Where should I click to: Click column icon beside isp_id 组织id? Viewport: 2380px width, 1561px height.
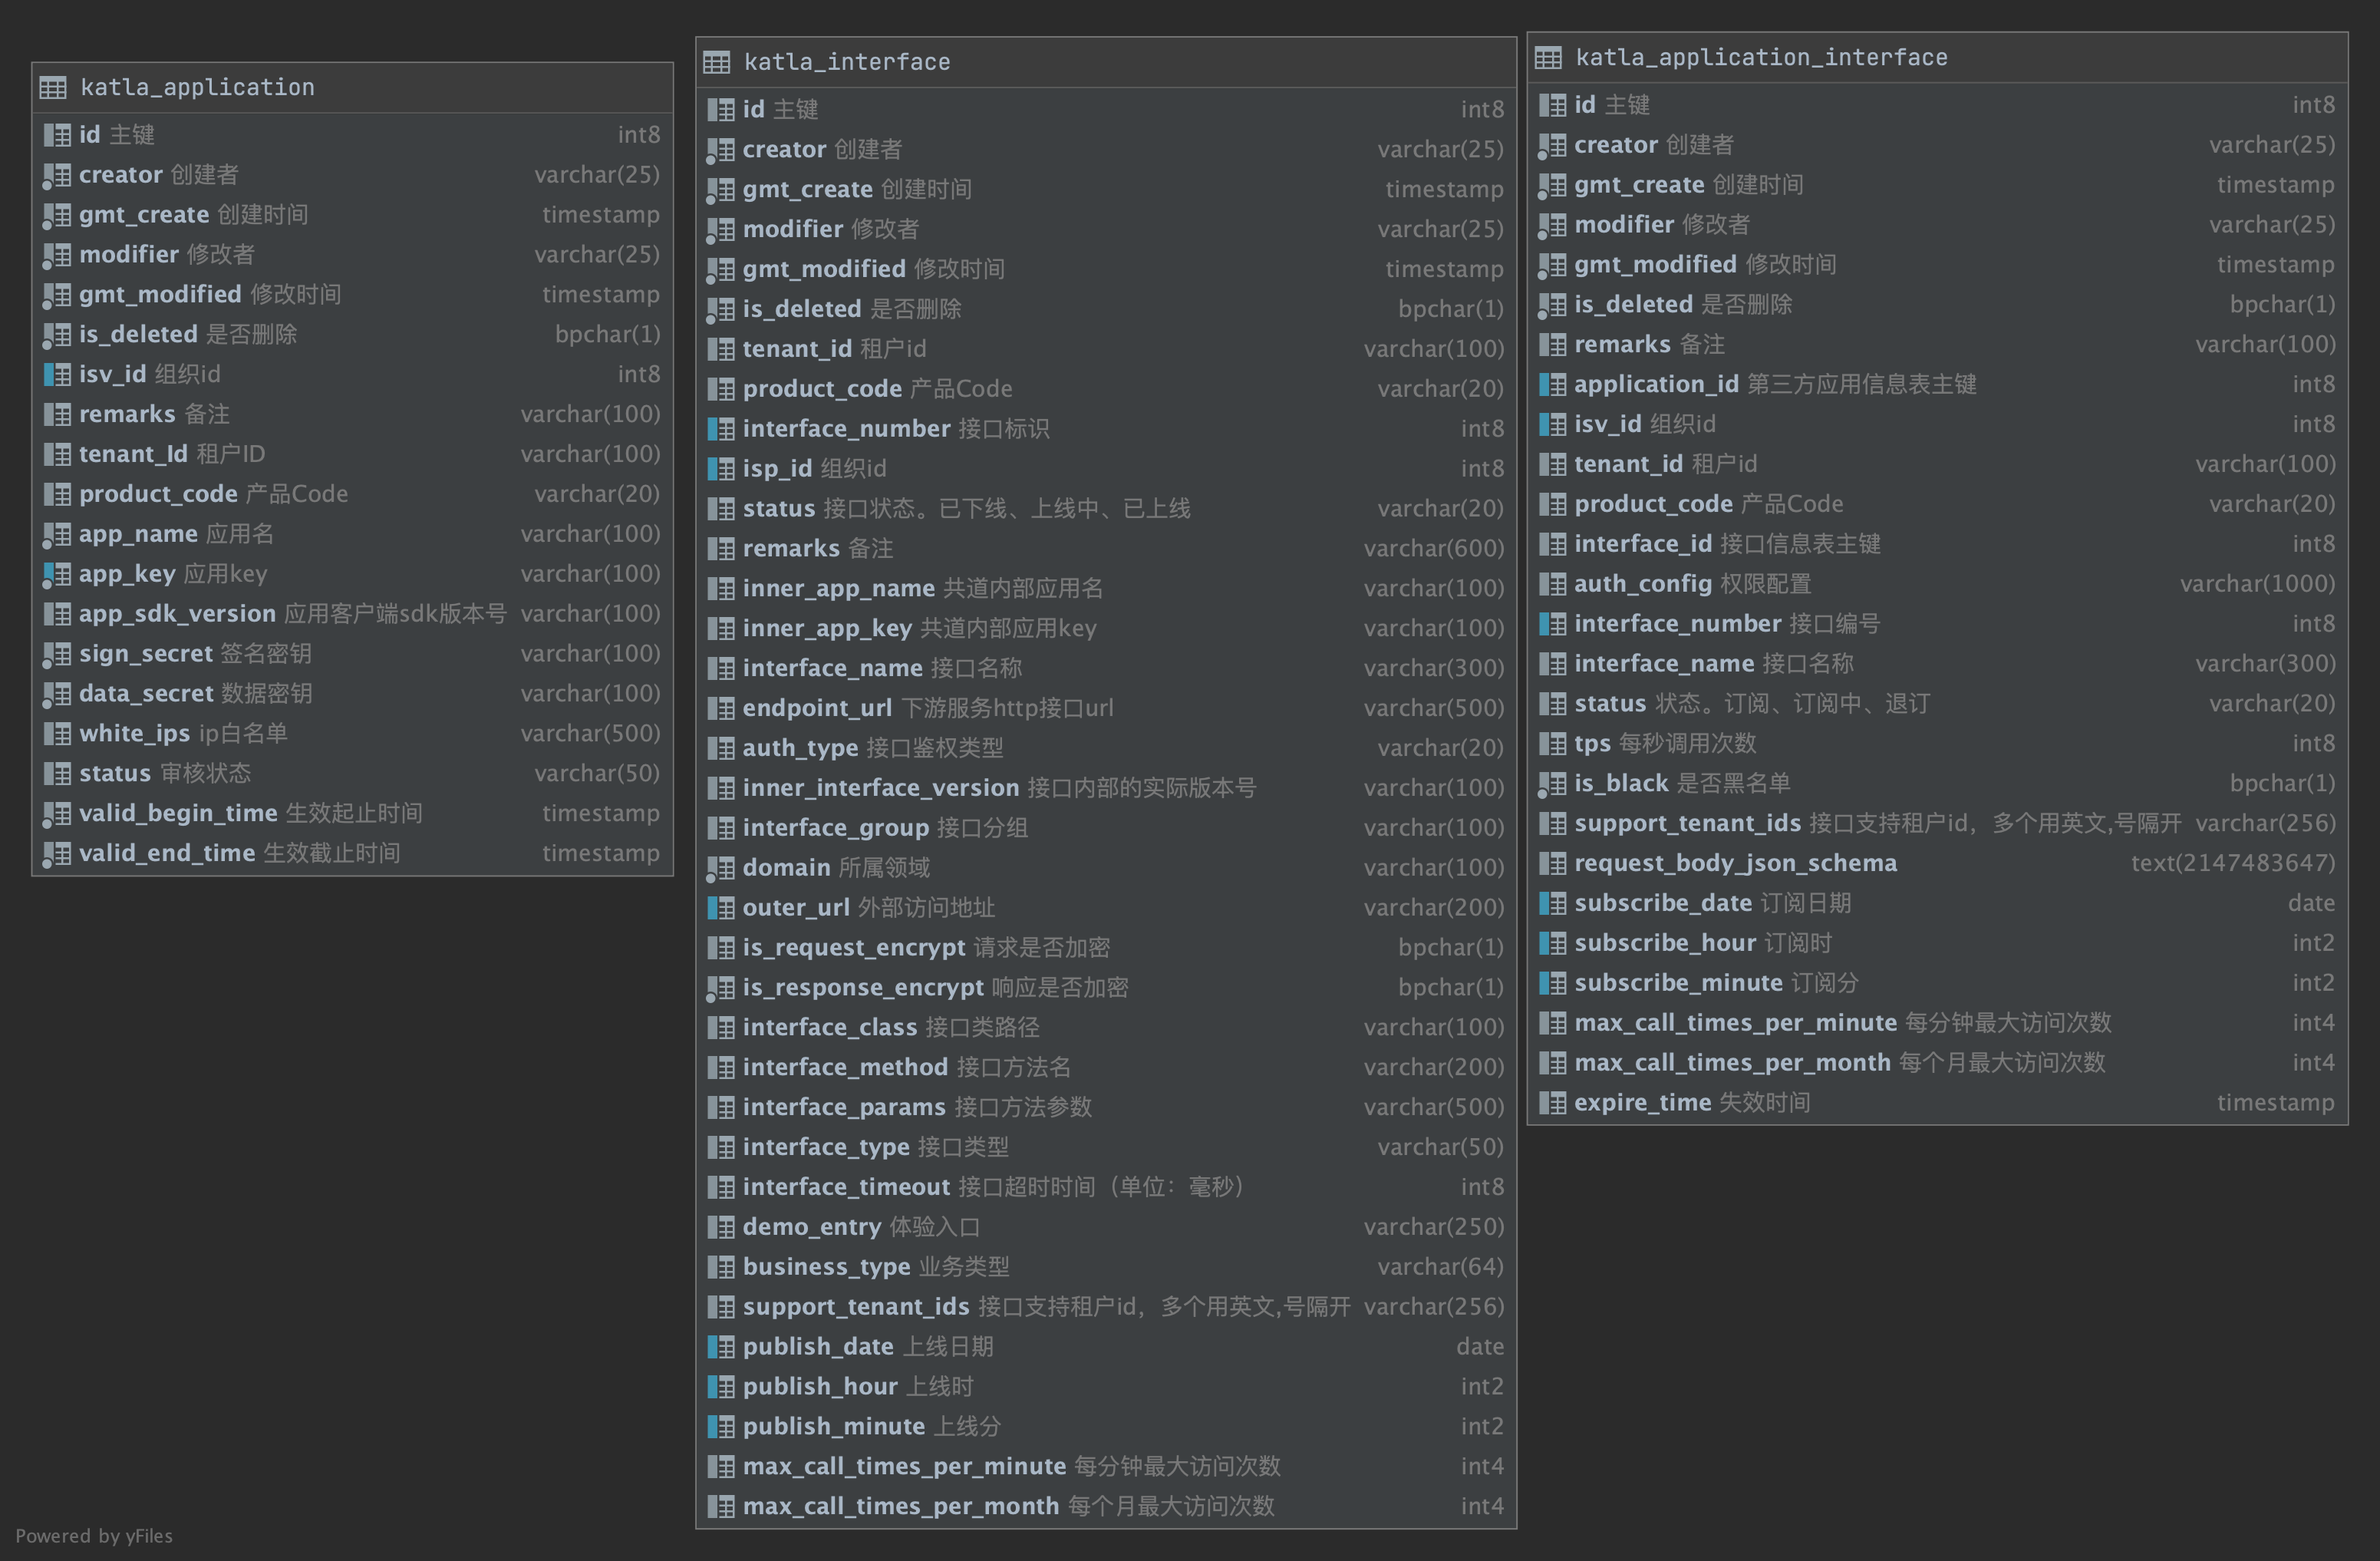[720, 469]
